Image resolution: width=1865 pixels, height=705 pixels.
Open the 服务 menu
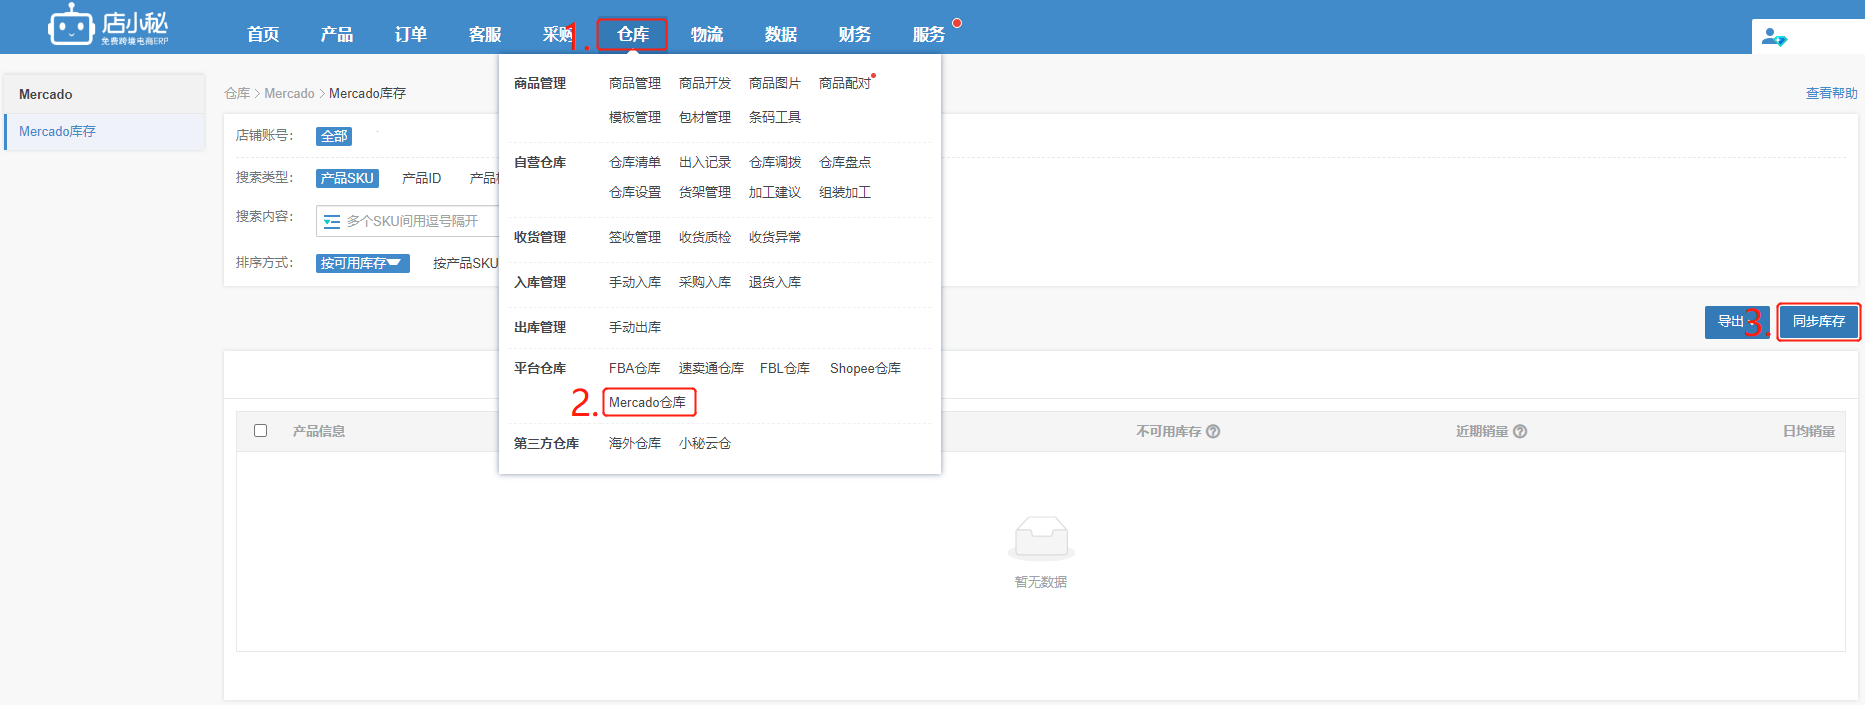pyautogui.click(x=929, y=34)
